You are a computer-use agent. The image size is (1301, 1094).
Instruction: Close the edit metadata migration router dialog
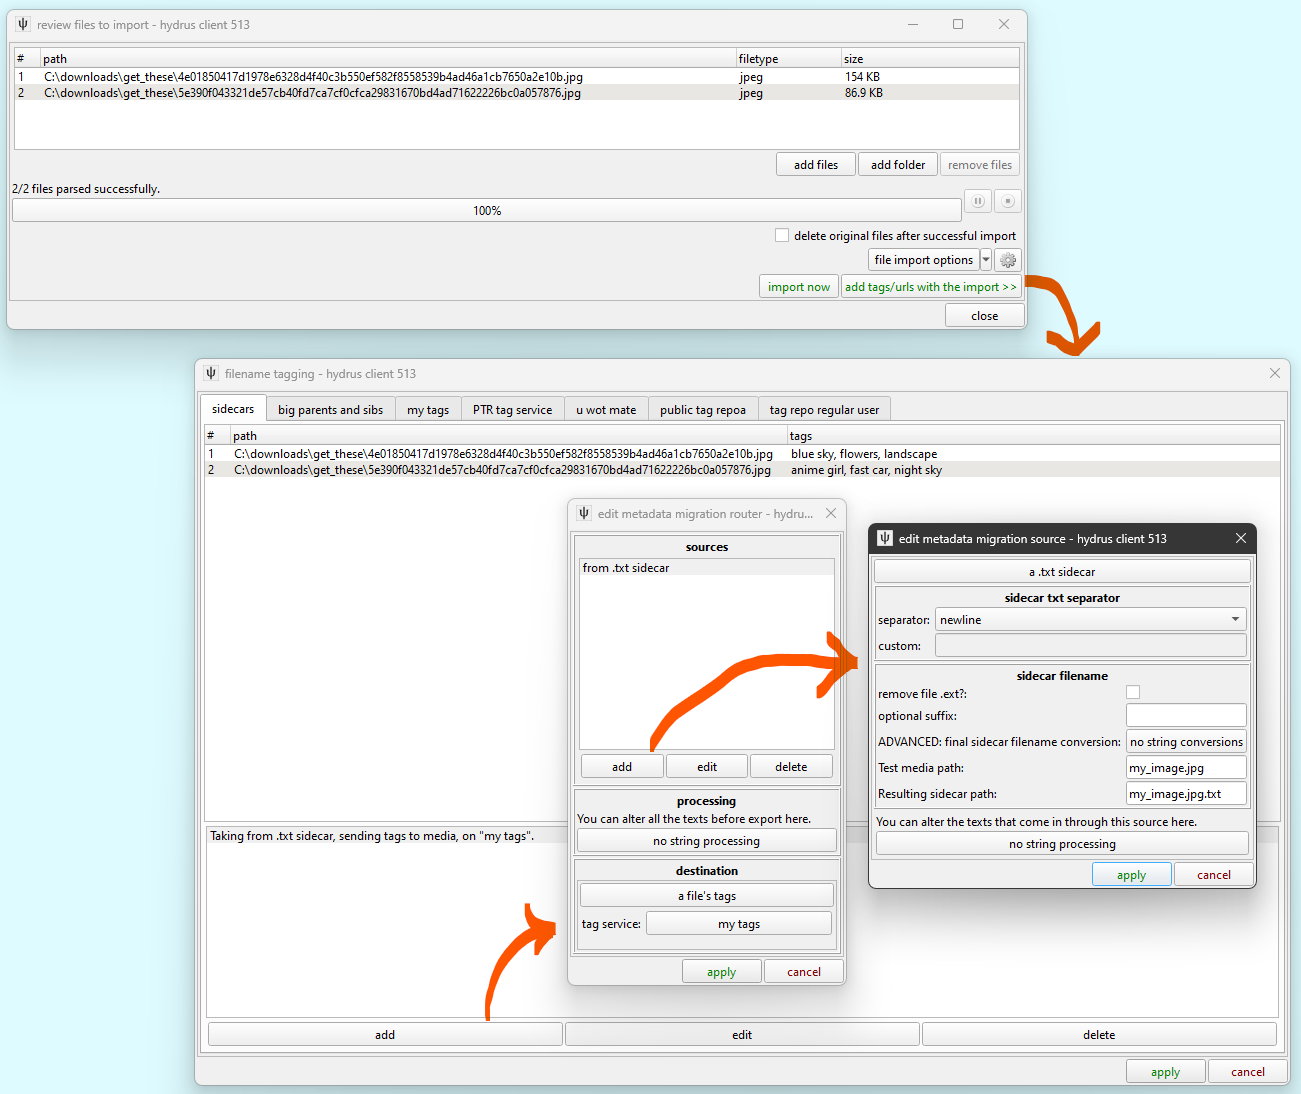831,513
